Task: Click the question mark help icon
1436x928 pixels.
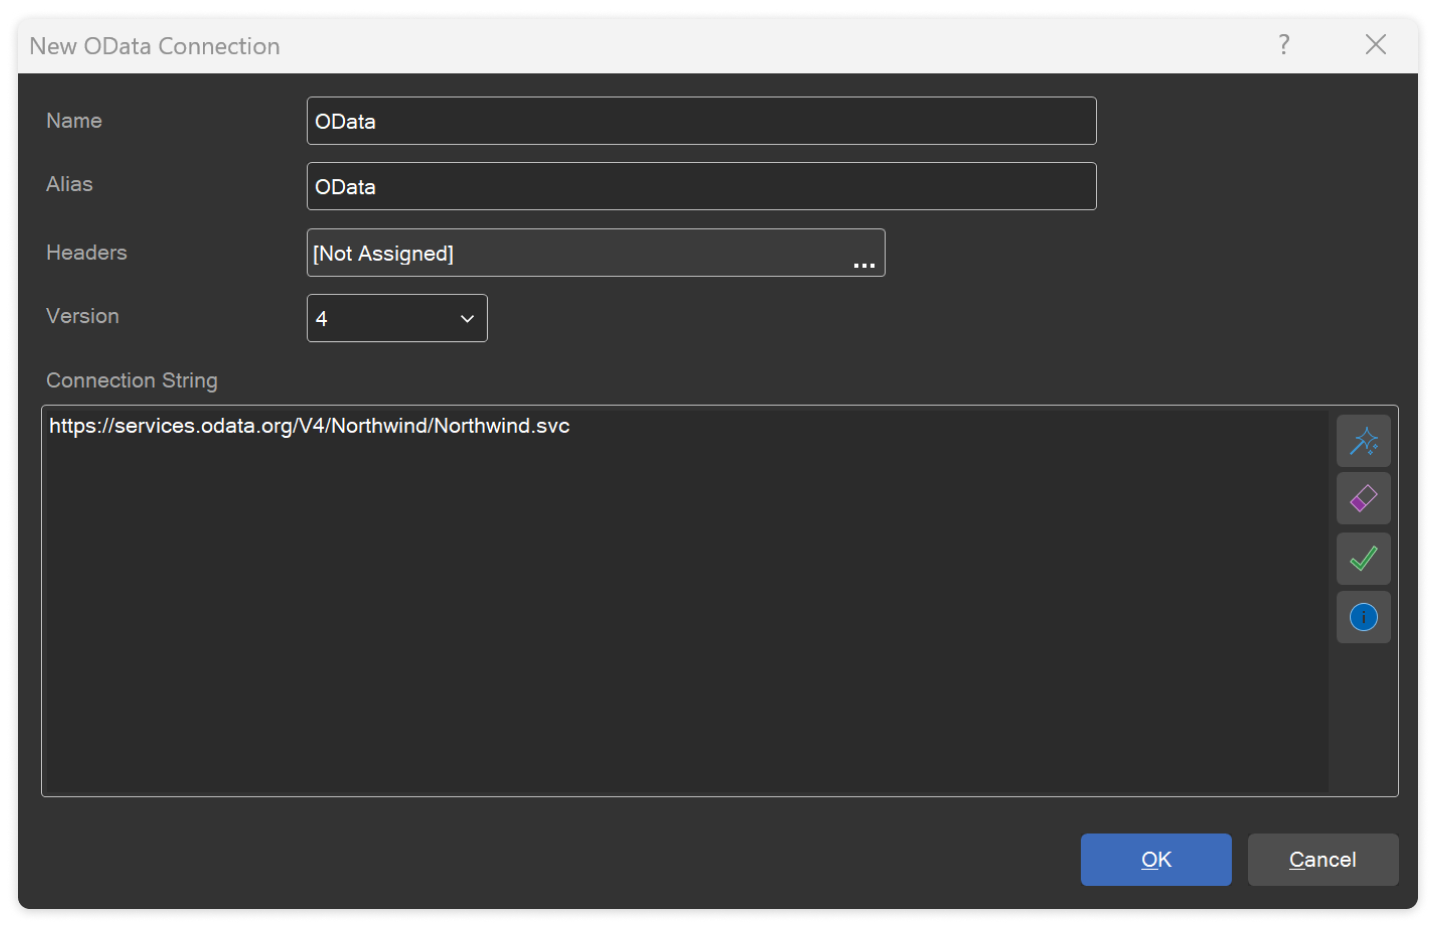Action: click(x=1284, y=45)
